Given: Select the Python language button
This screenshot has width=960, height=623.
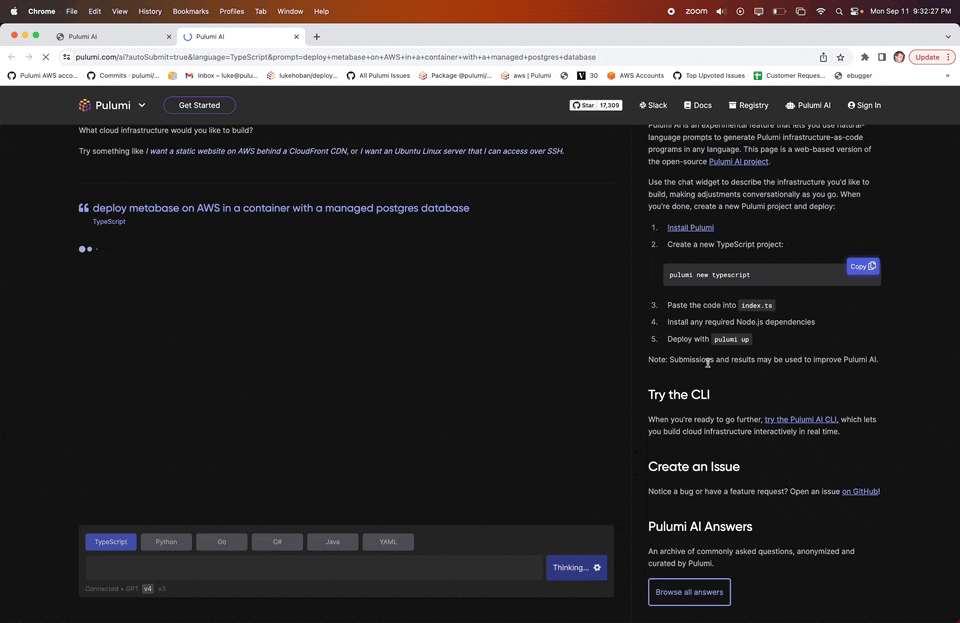Looking at the screenshot, I should coord(167,542).
